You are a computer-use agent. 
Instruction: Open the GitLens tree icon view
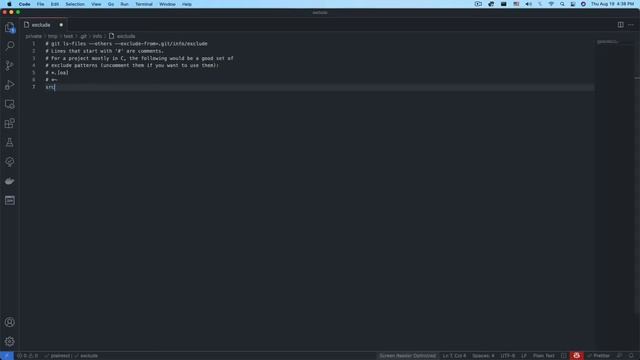pyautogui.click(x=9, y=162)
